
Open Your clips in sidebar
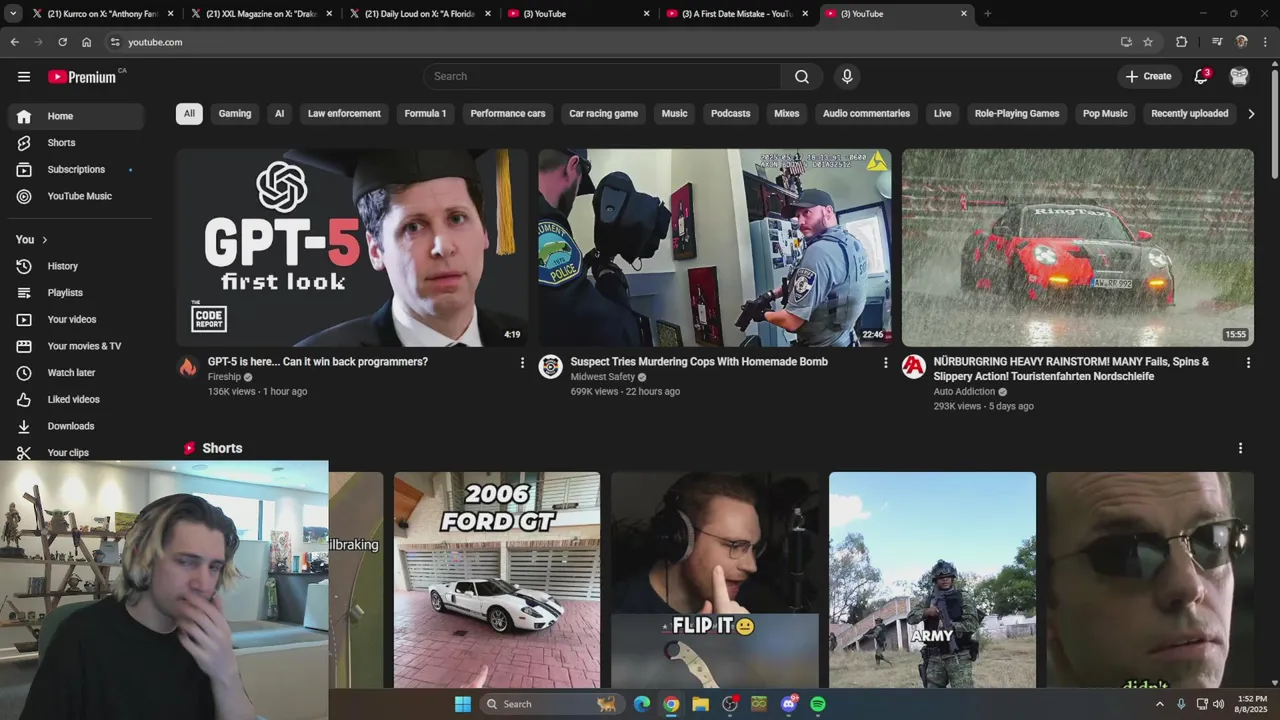[x=76, y=452]
